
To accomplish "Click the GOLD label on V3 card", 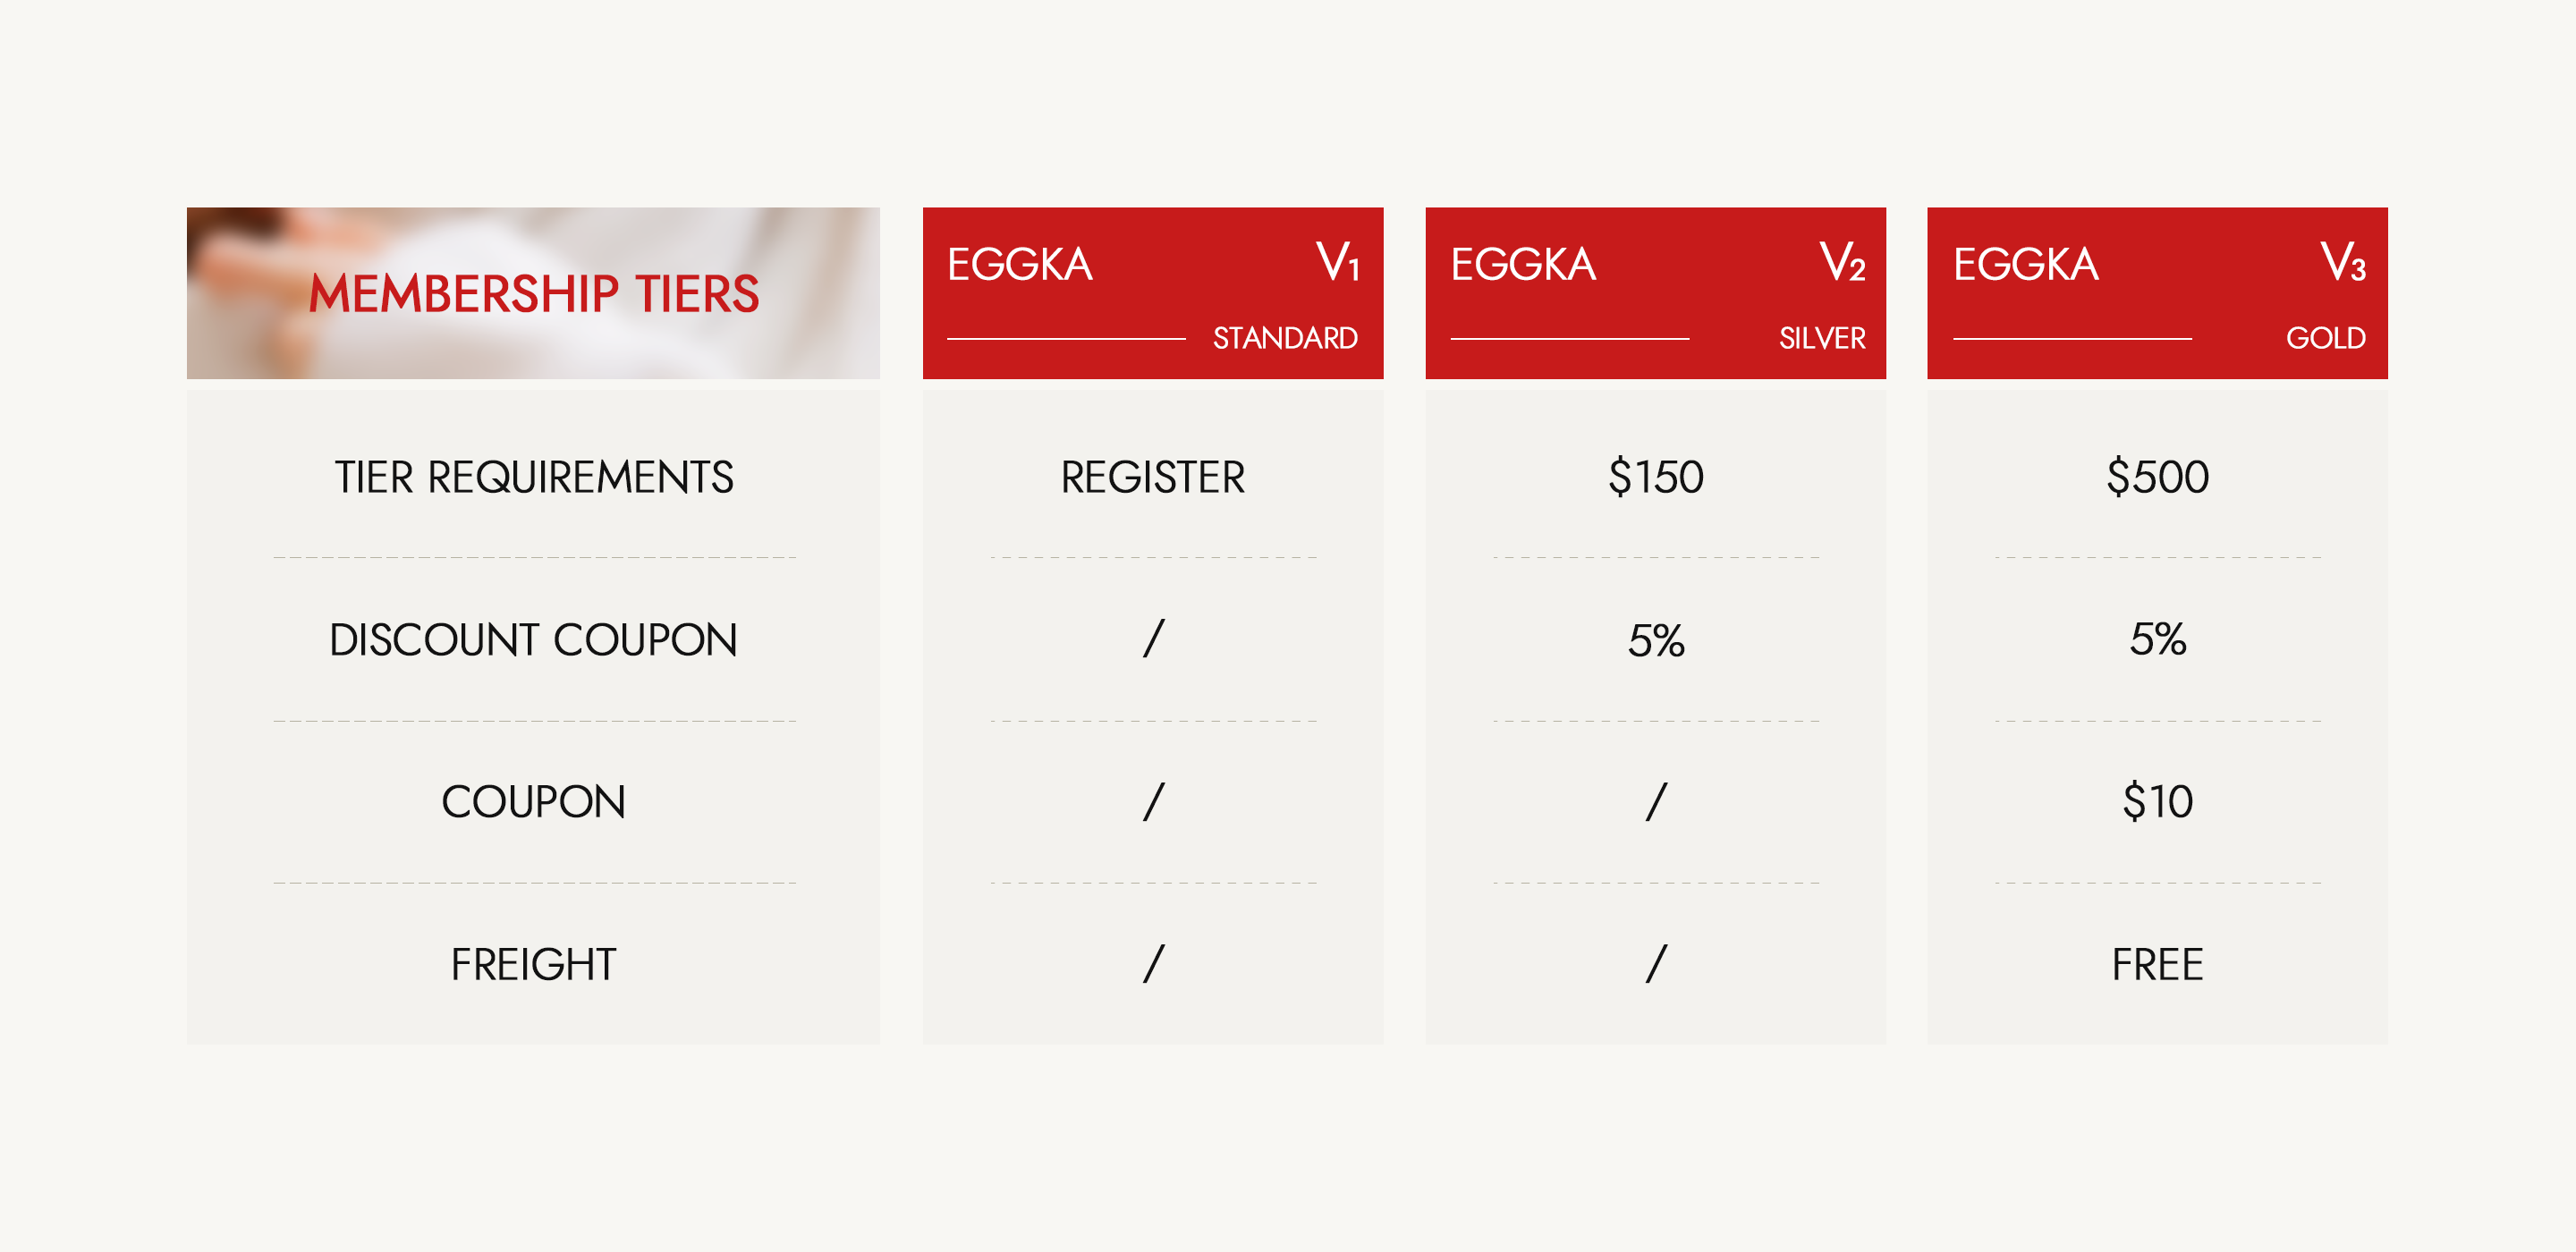I will tap(2325, 338).
